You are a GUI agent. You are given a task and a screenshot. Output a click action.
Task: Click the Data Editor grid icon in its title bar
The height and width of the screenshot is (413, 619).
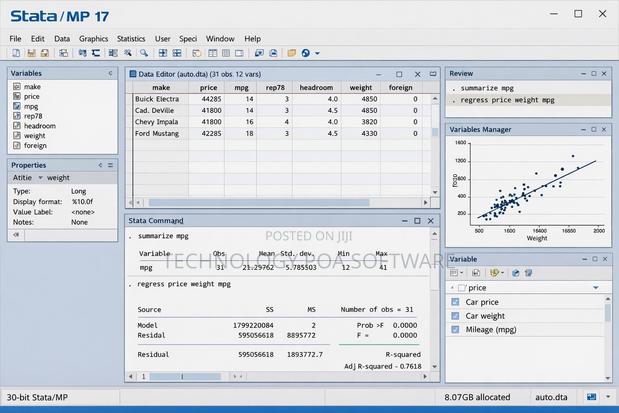pyautogui.click(x=133, y=74)
